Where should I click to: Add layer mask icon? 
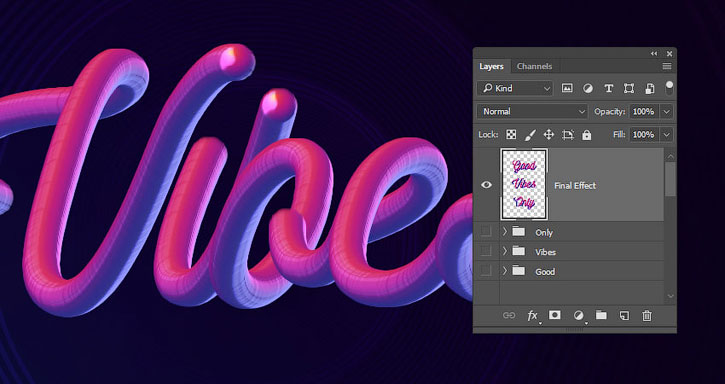tap(555, 315)
